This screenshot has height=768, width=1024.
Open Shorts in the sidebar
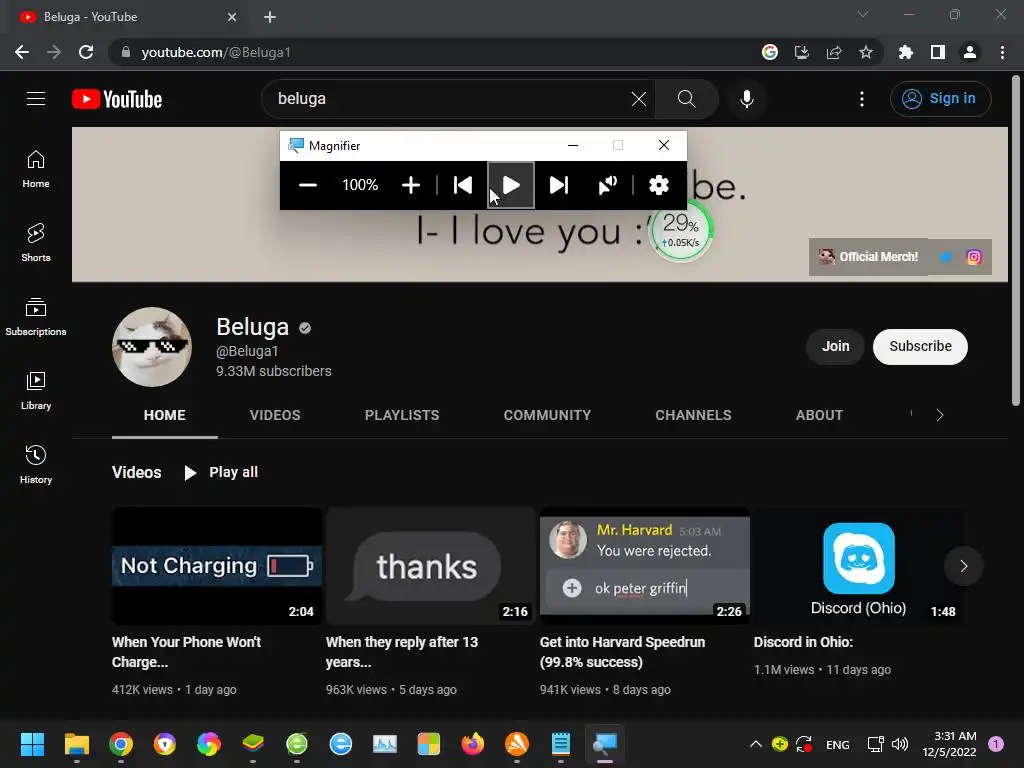[x=36, y=242]
